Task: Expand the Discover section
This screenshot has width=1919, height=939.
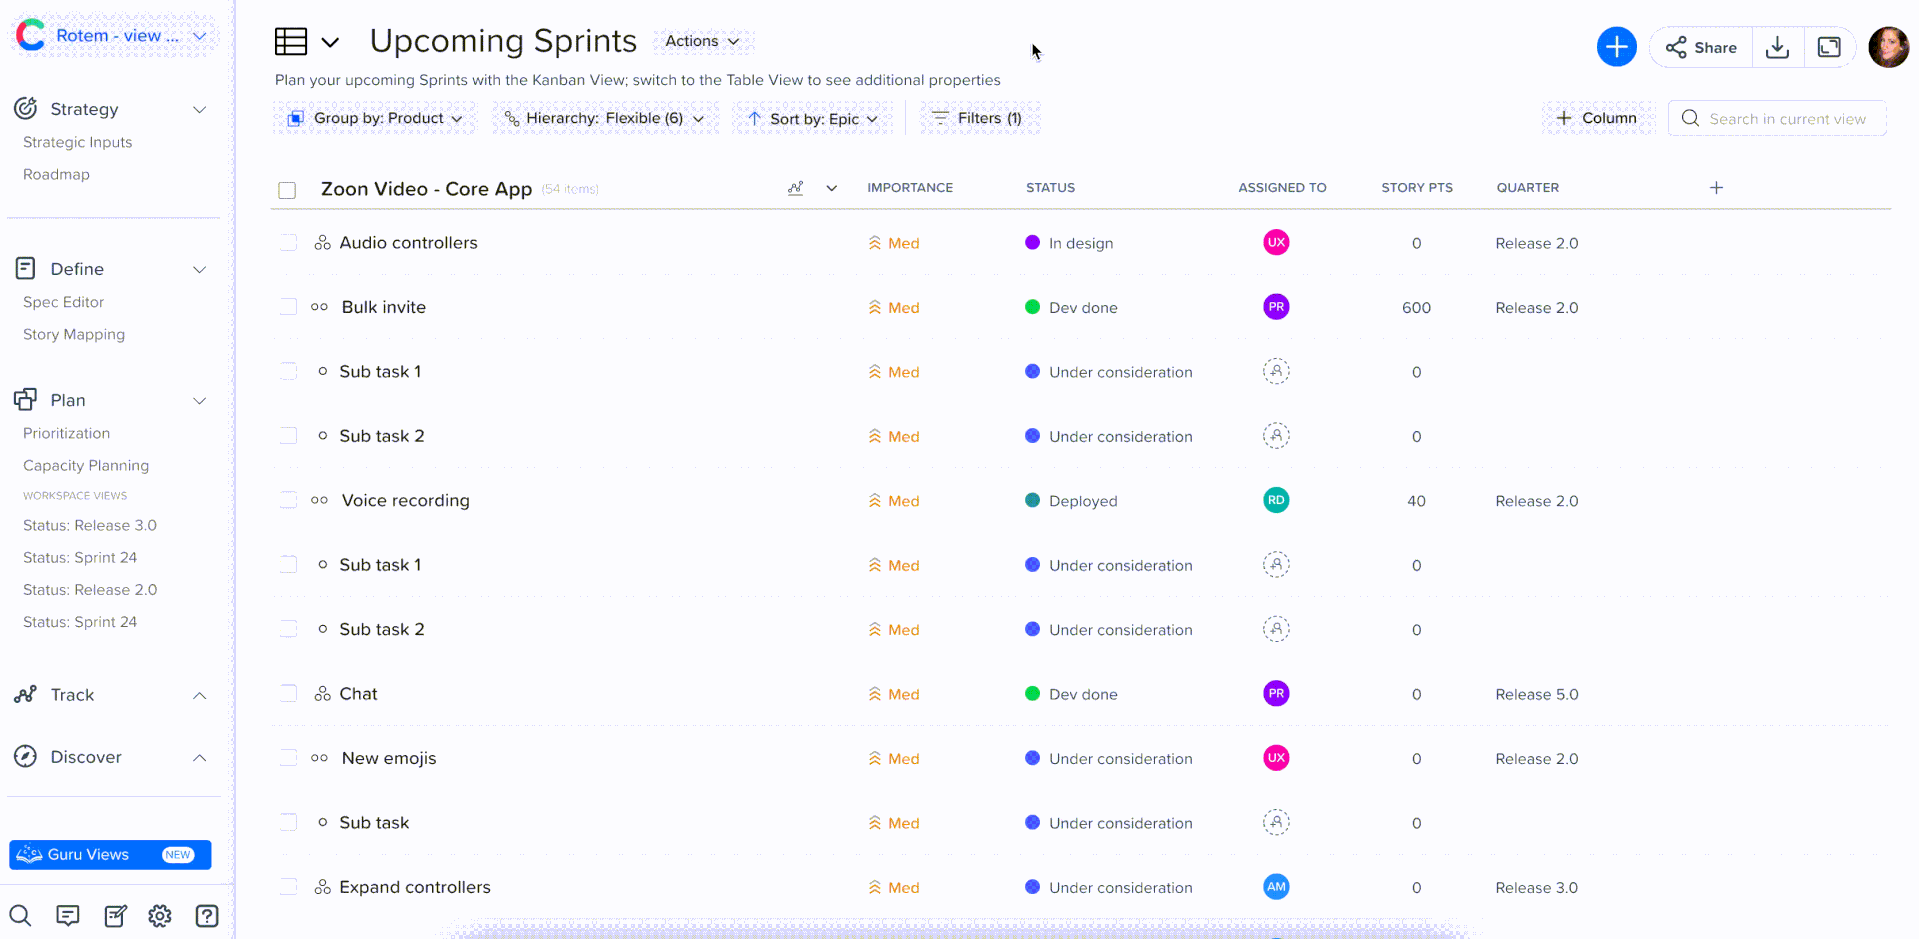Action: pyautogui.click(x=200, y=757)
